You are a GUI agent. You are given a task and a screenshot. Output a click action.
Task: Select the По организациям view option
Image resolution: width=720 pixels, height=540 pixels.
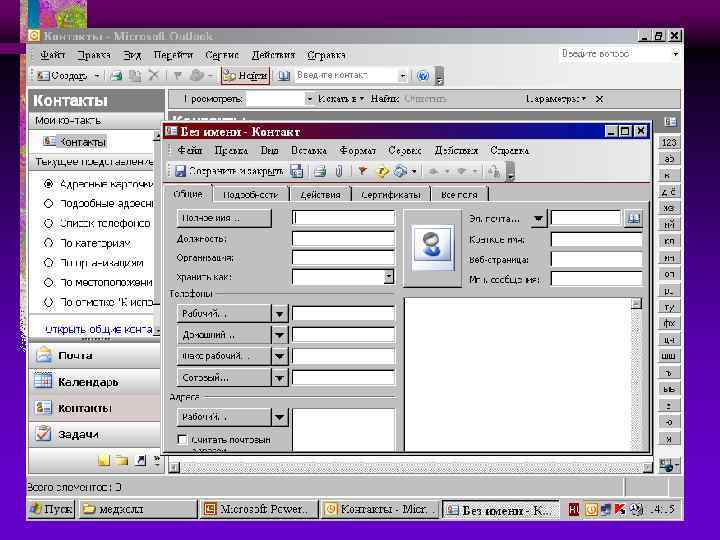[x=93, y=263]
